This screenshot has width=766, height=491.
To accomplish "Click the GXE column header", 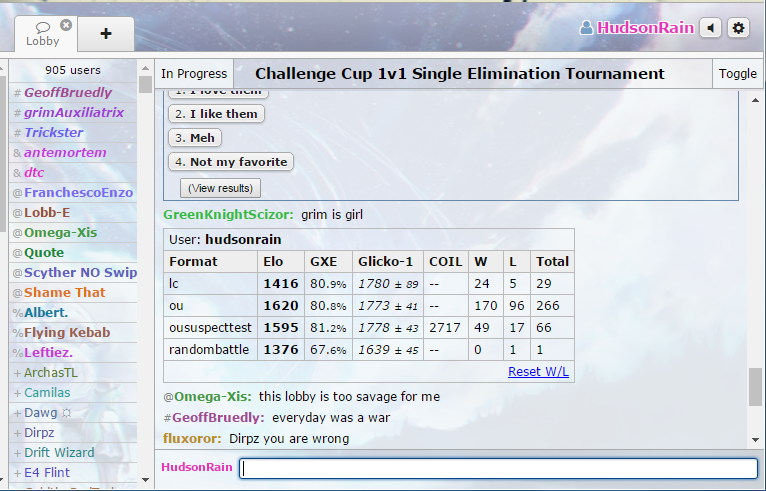I will 328,261.
